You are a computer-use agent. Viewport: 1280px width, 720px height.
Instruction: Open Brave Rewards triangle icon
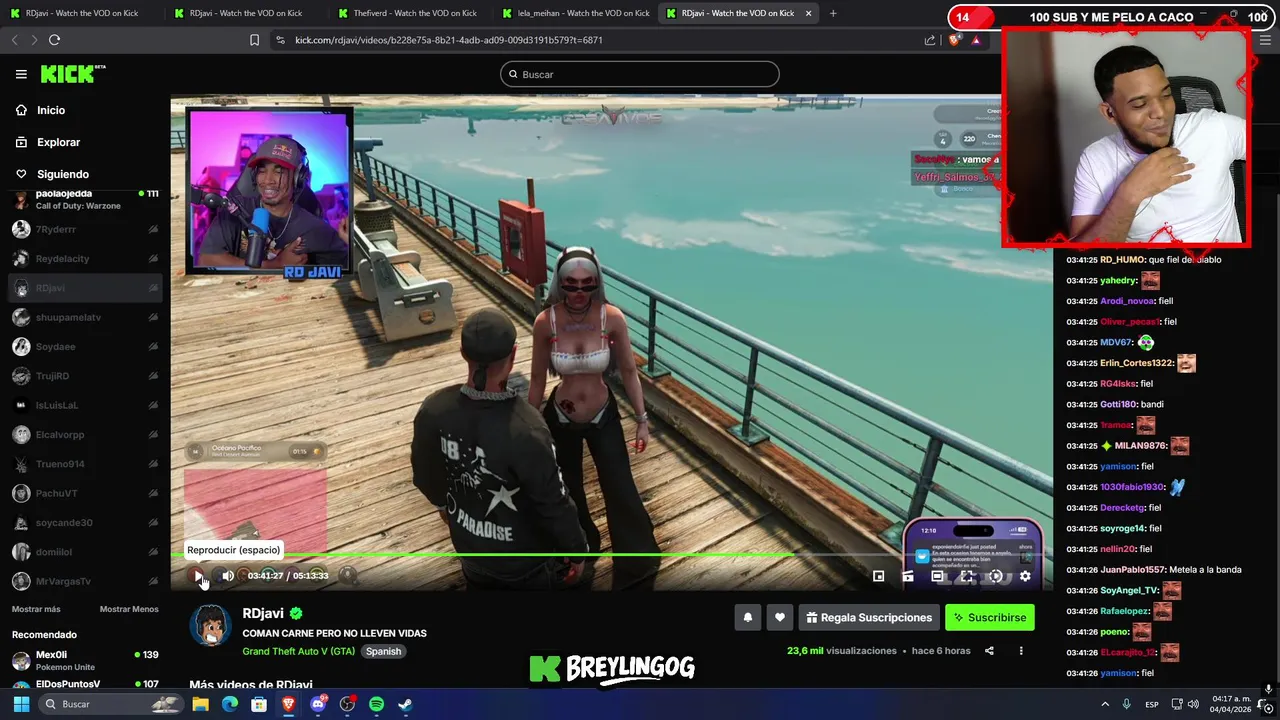click(976, 40)
